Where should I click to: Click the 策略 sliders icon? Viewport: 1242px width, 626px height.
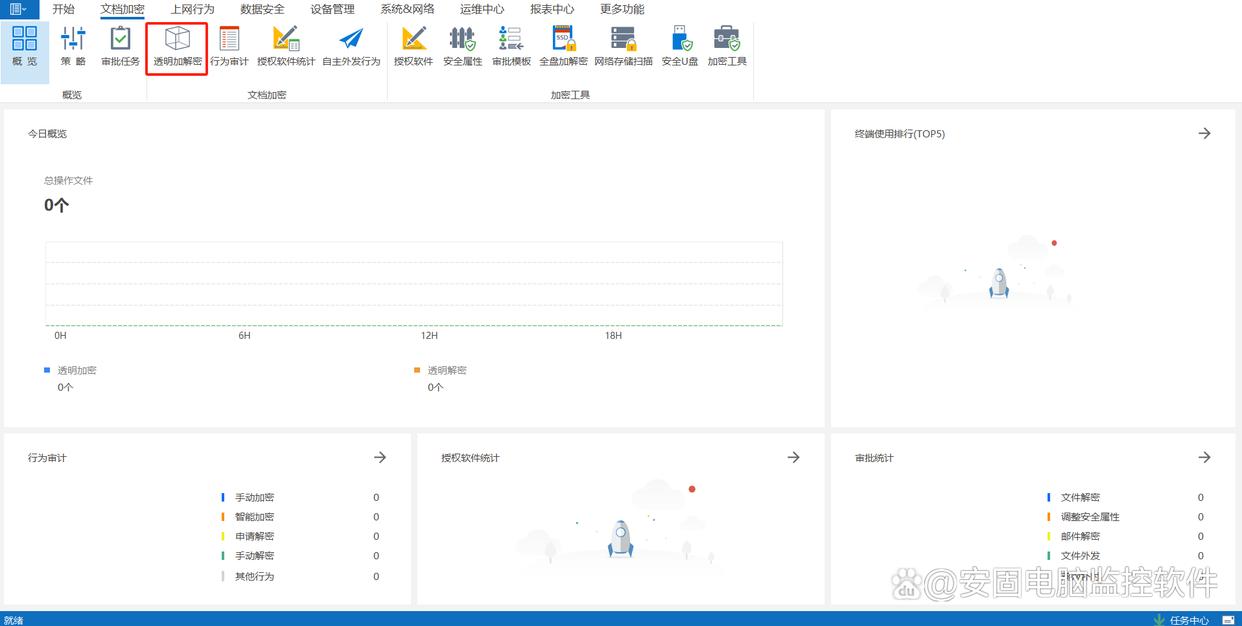(x=73, y=47)
